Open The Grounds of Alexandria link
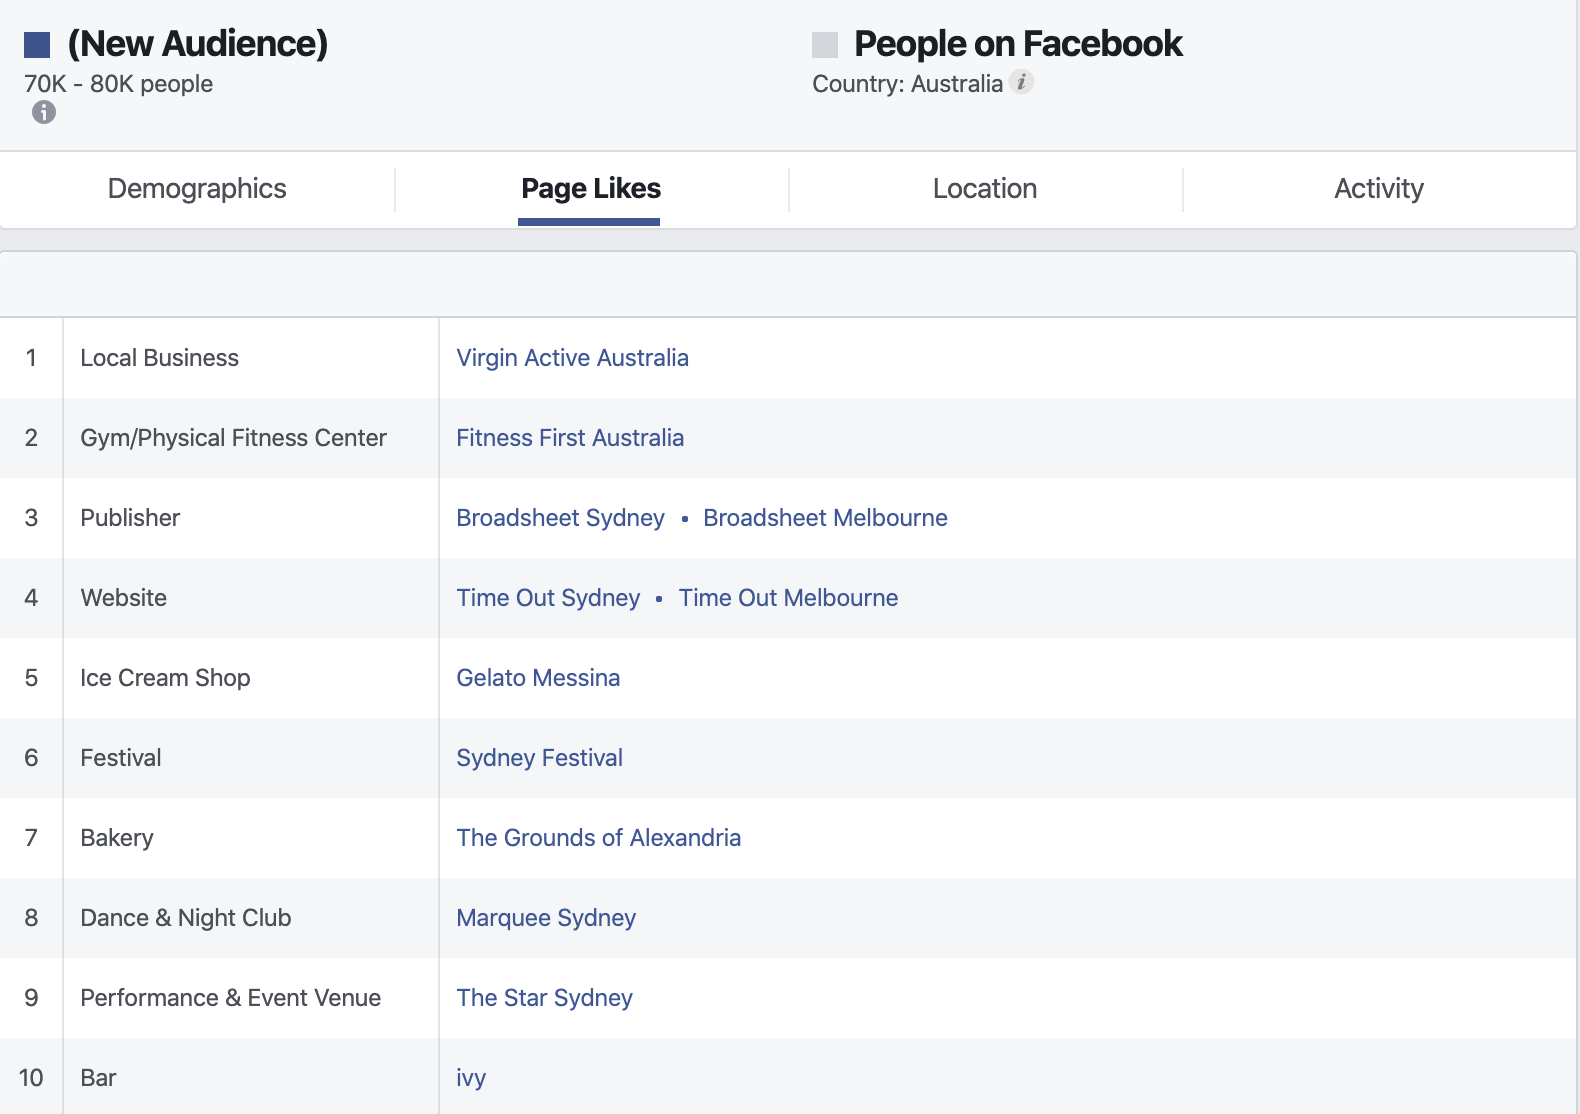The height and width of the screenshot is (1114, 1580). pyautogui.click(x=598, y=838)
